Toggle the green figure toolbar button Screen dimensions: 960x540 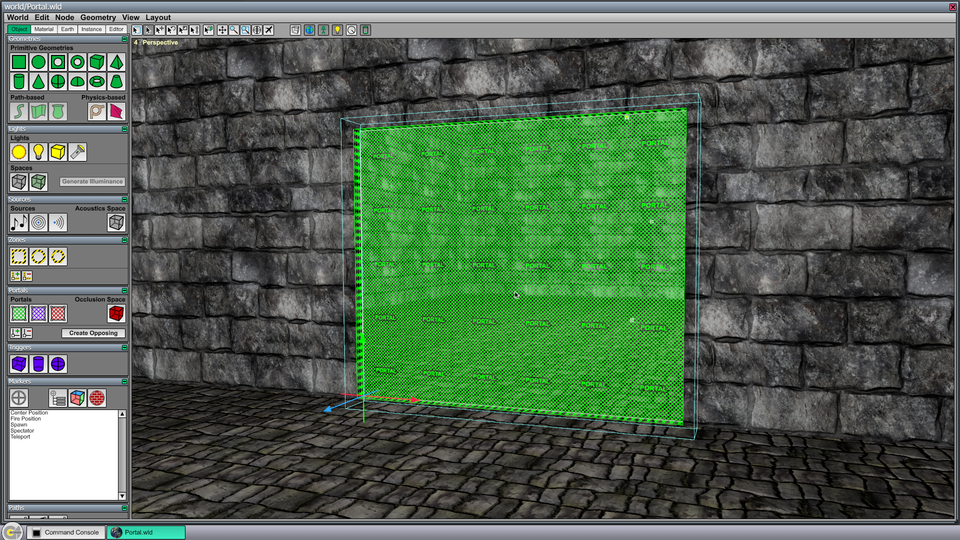click(x=323, y=30)
